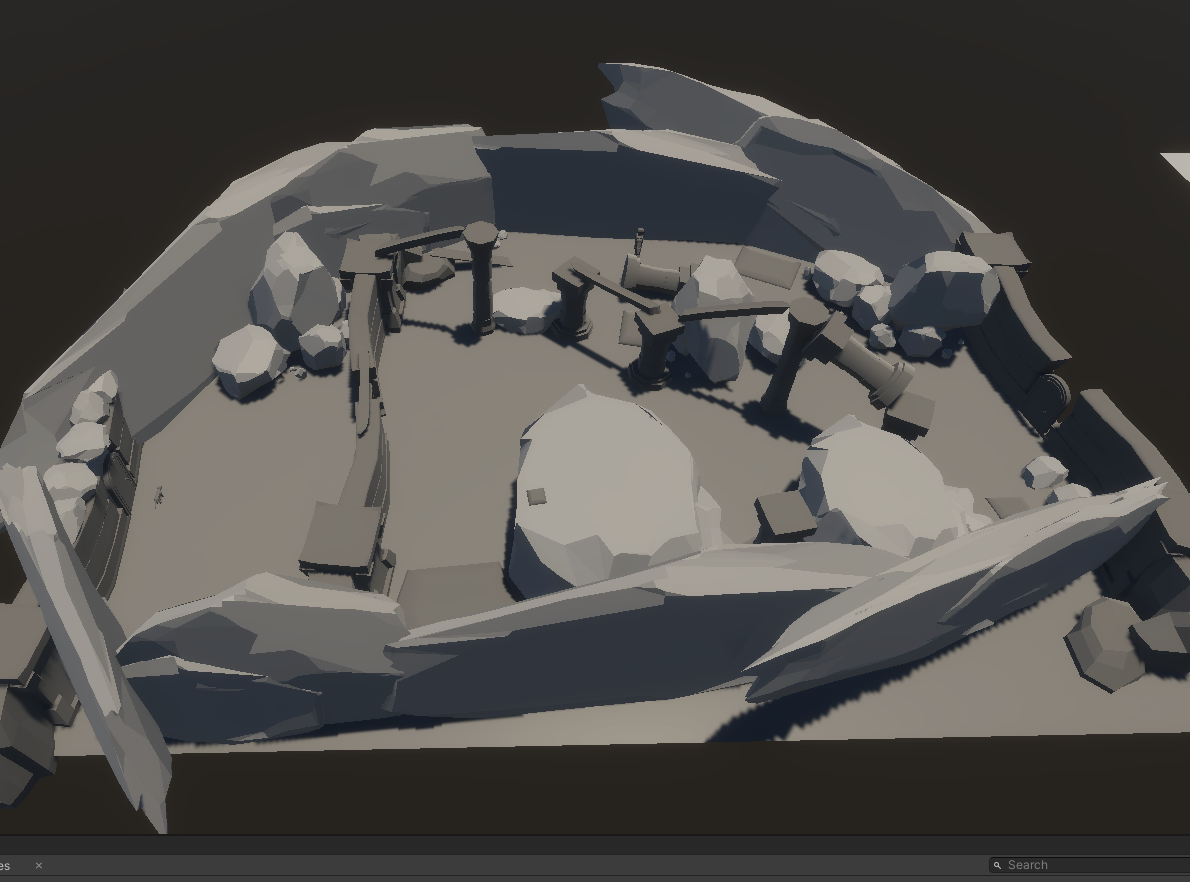Select the partially visible tab ending in 'es'
Image resolution: width=1190 pixels, height=882 pixels.
click(5, 865)
